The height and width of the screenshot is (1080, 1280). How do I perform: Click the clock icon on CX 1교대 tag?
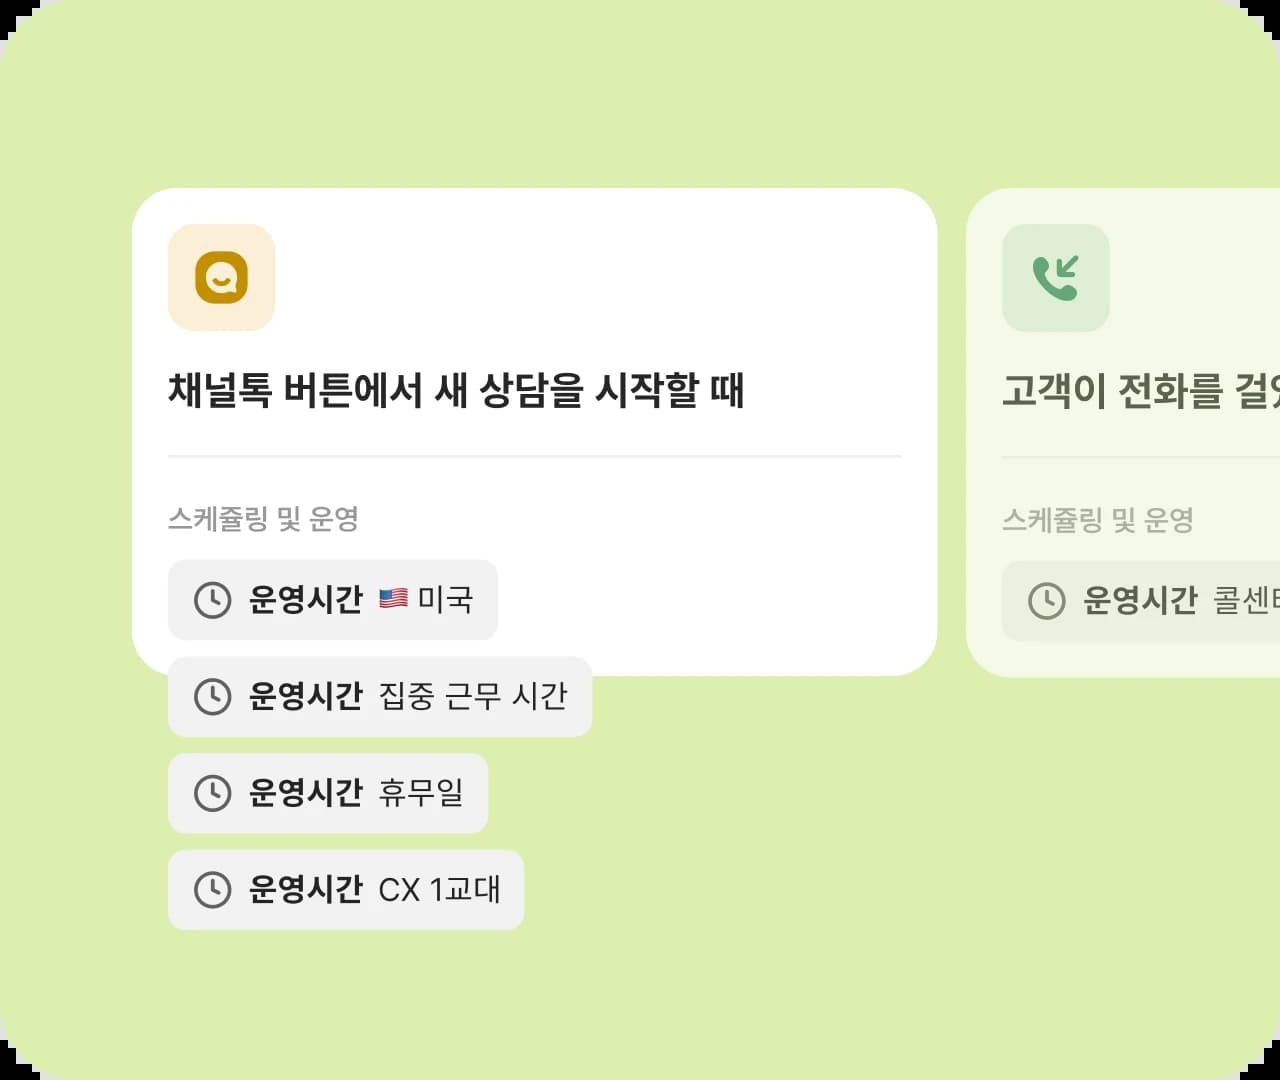pos(212,889)
